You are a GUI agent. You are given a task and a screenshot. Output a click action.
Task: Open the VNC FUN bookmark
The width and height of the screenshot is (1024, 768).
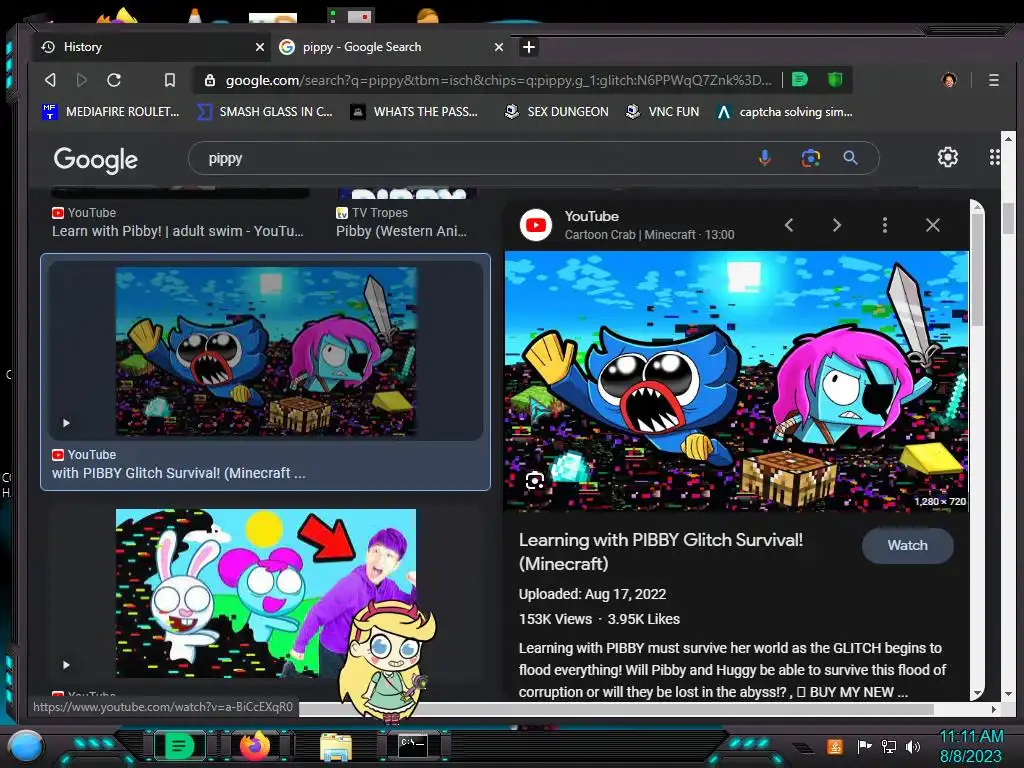pyautogui.click(x=662, y=112)
